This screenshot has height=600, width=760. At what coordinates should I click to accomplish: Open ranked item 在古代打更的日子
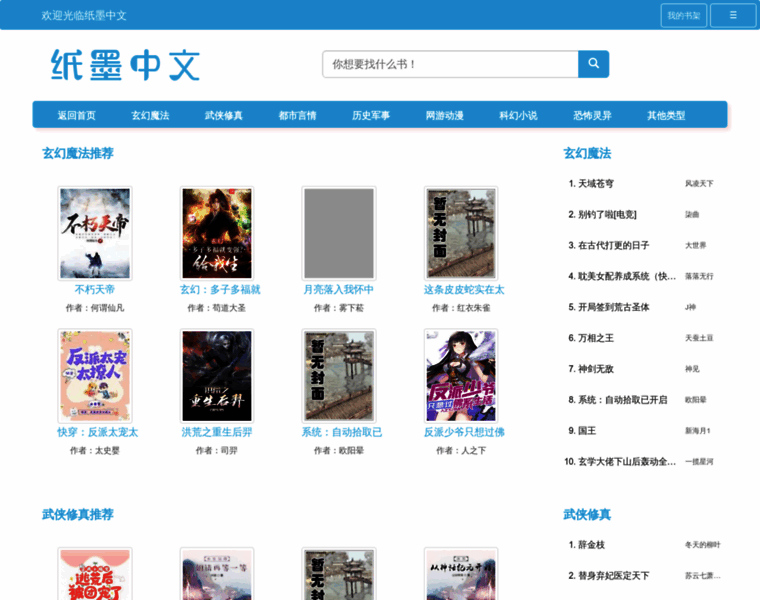(x=614, y=245)
